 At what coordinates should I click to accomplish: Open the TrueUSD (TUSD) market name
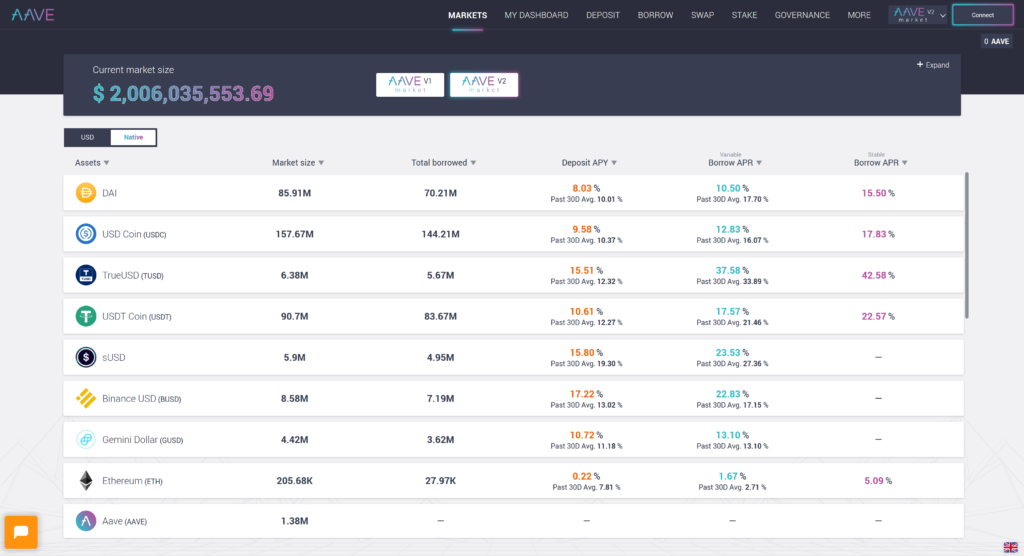[x=133, y=275]
